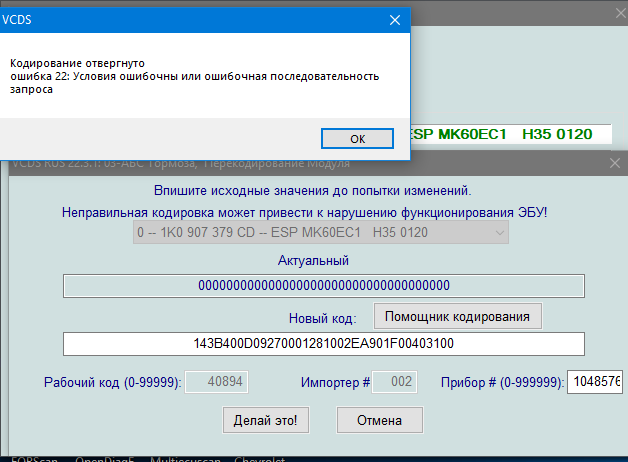Cancel recoding with Отмена button

tap(380, 420)
